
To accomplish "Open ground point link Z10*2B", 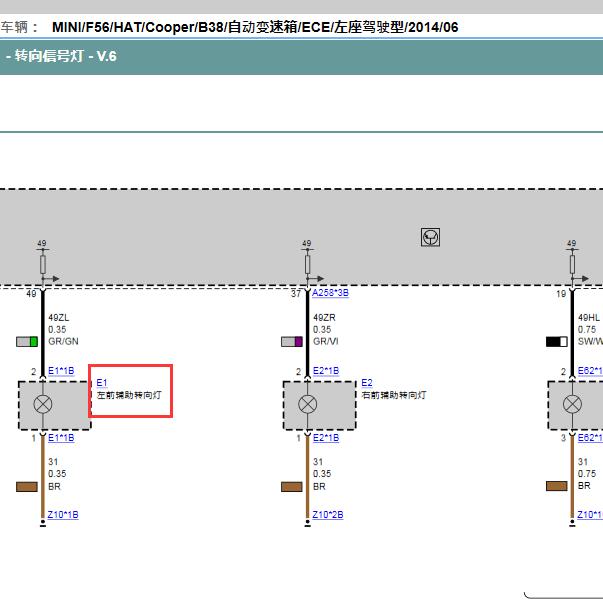I will pos(328,515).
